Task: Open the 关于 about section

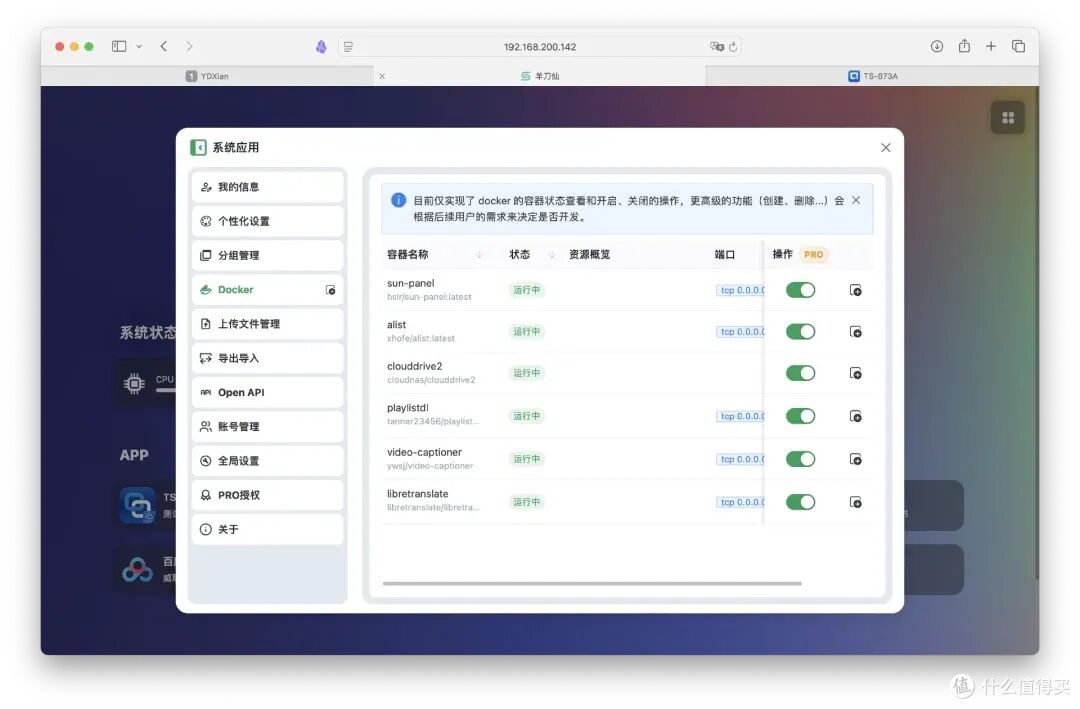Action: click(x=267, y=529)
